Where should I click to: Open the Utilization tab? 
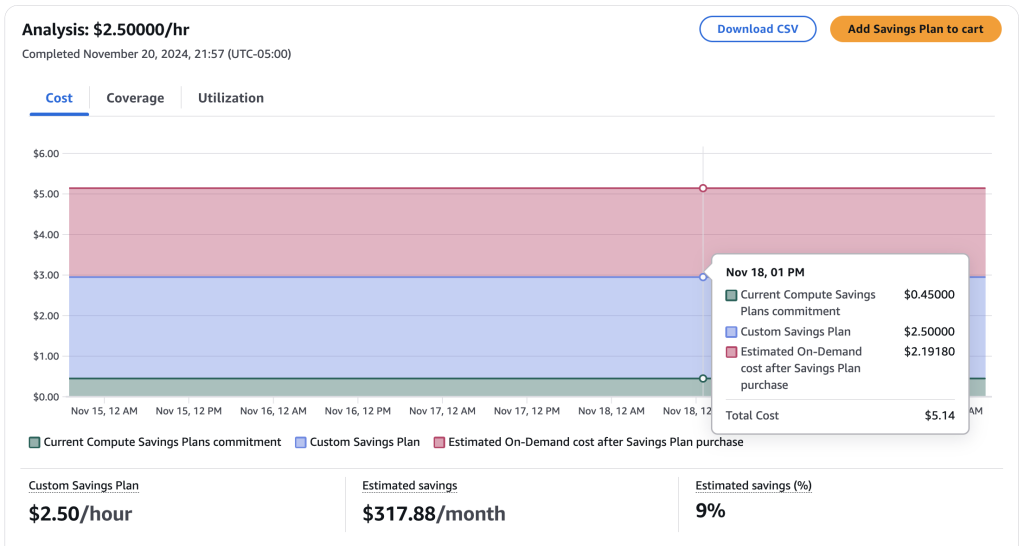coord(231,98)
